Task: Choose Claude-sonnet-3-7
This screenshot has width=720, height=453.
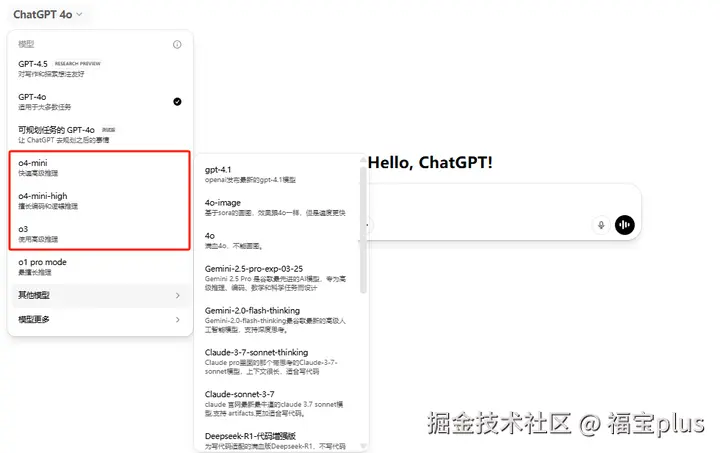Action: [277, 403]
